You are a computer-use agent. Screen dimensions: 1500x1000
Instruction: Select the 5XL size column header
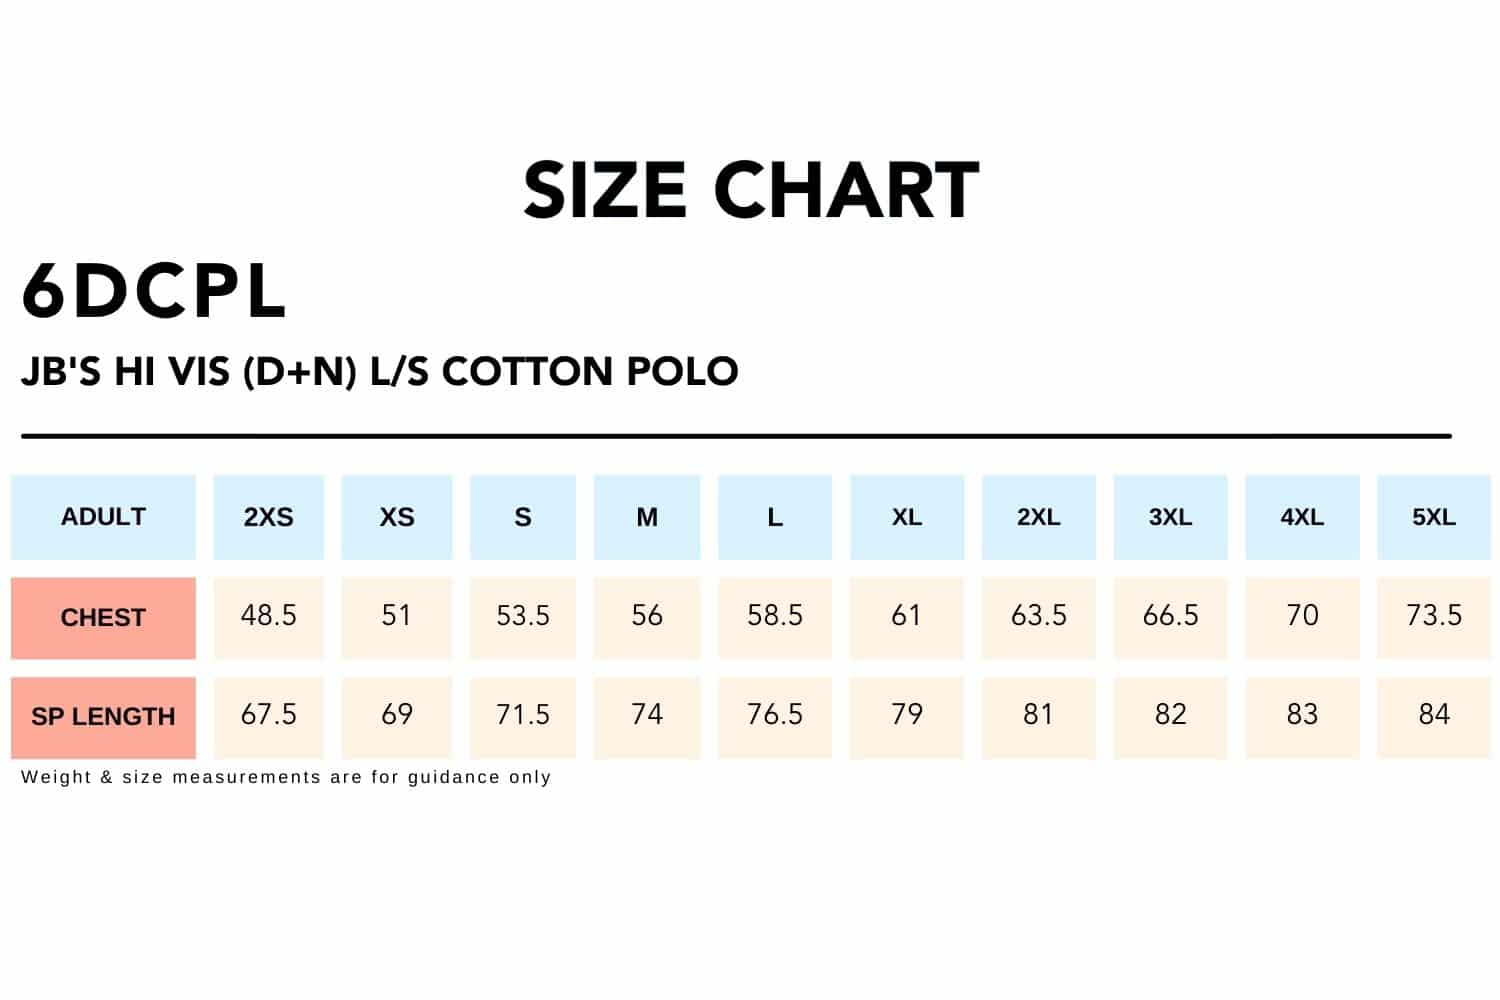pos(1433,517)
